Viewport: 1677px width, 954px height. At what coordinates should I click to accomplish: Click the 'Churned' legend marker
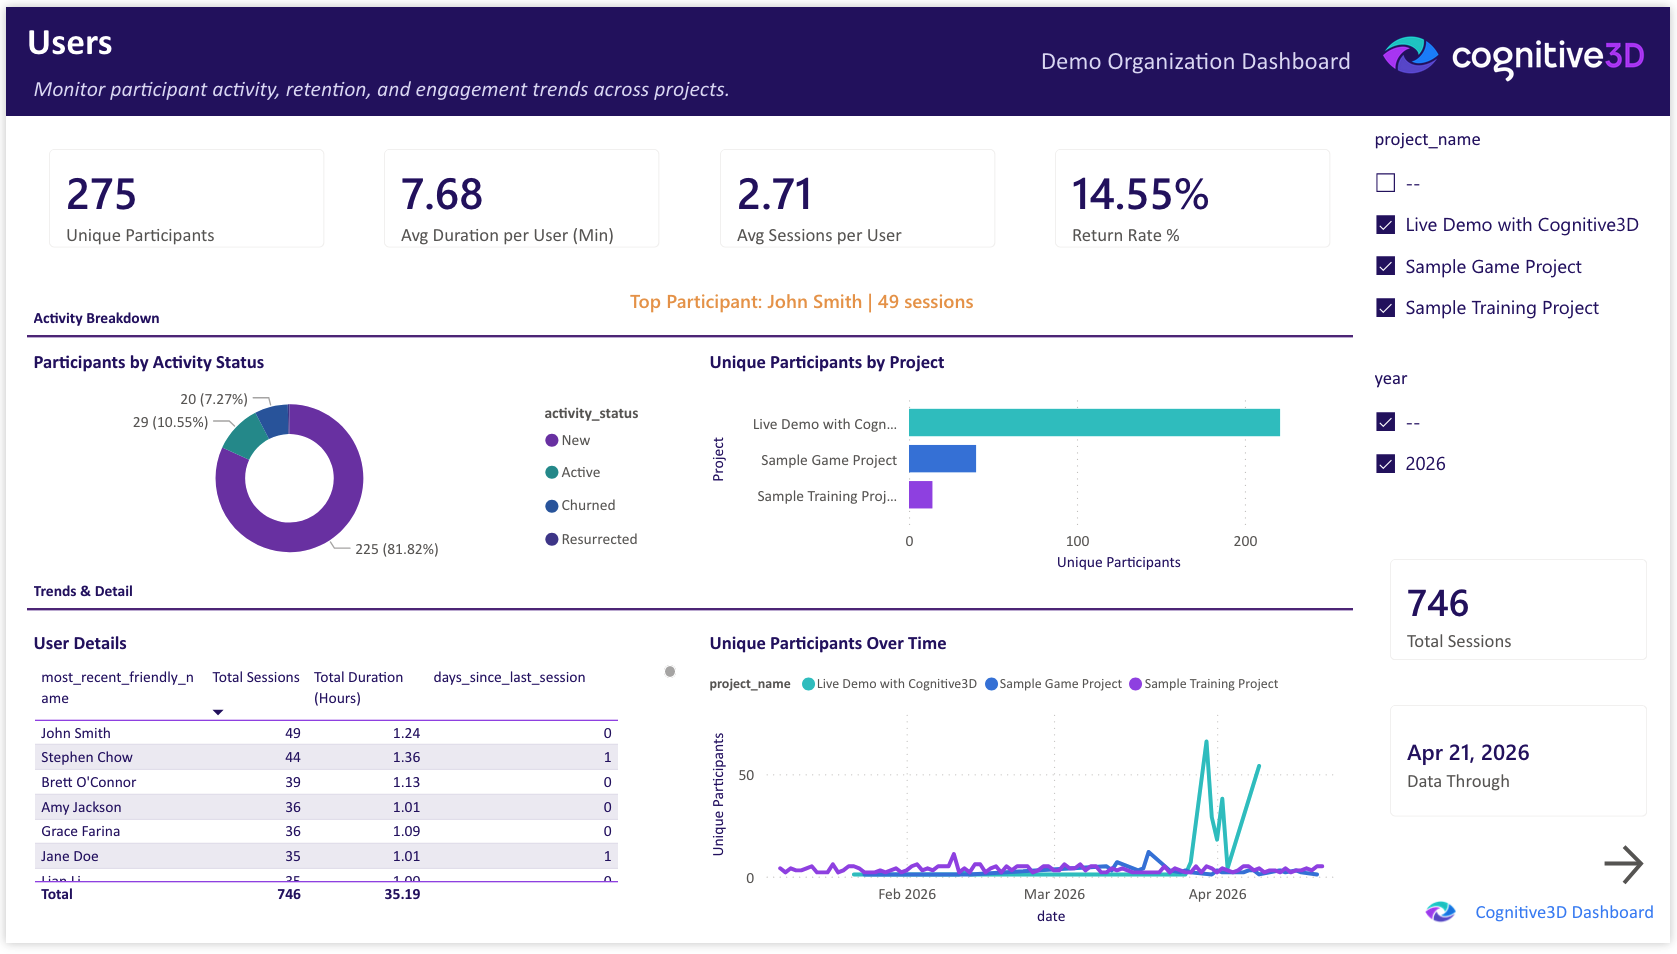point(551,505)
